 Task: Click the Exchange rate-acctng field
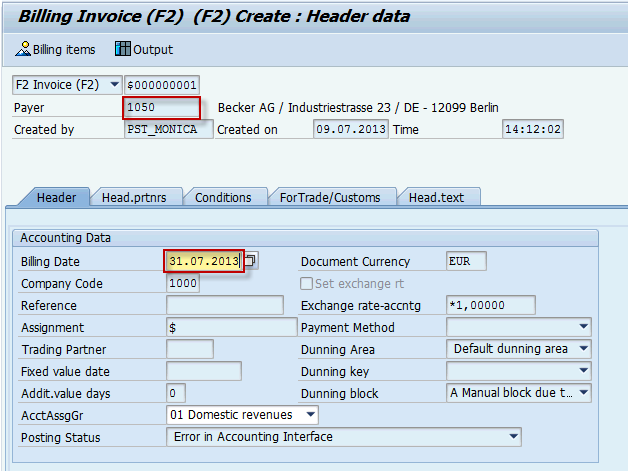click(x=490, y=305)
